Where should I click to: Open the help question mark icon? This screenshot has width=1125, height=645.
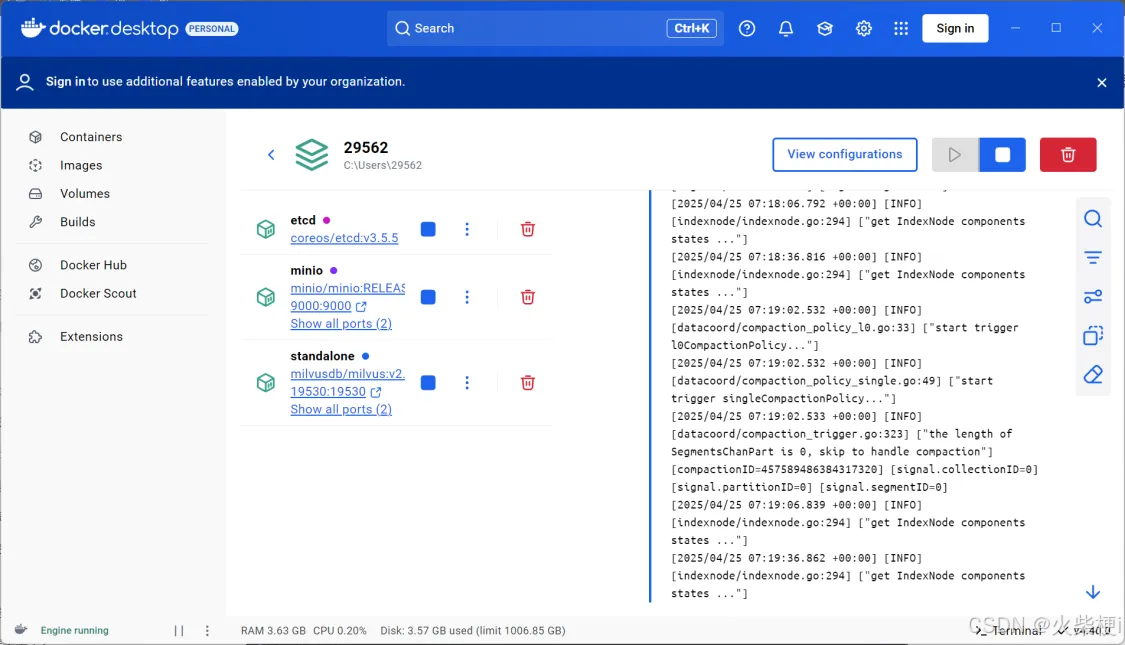pos(747,28)
